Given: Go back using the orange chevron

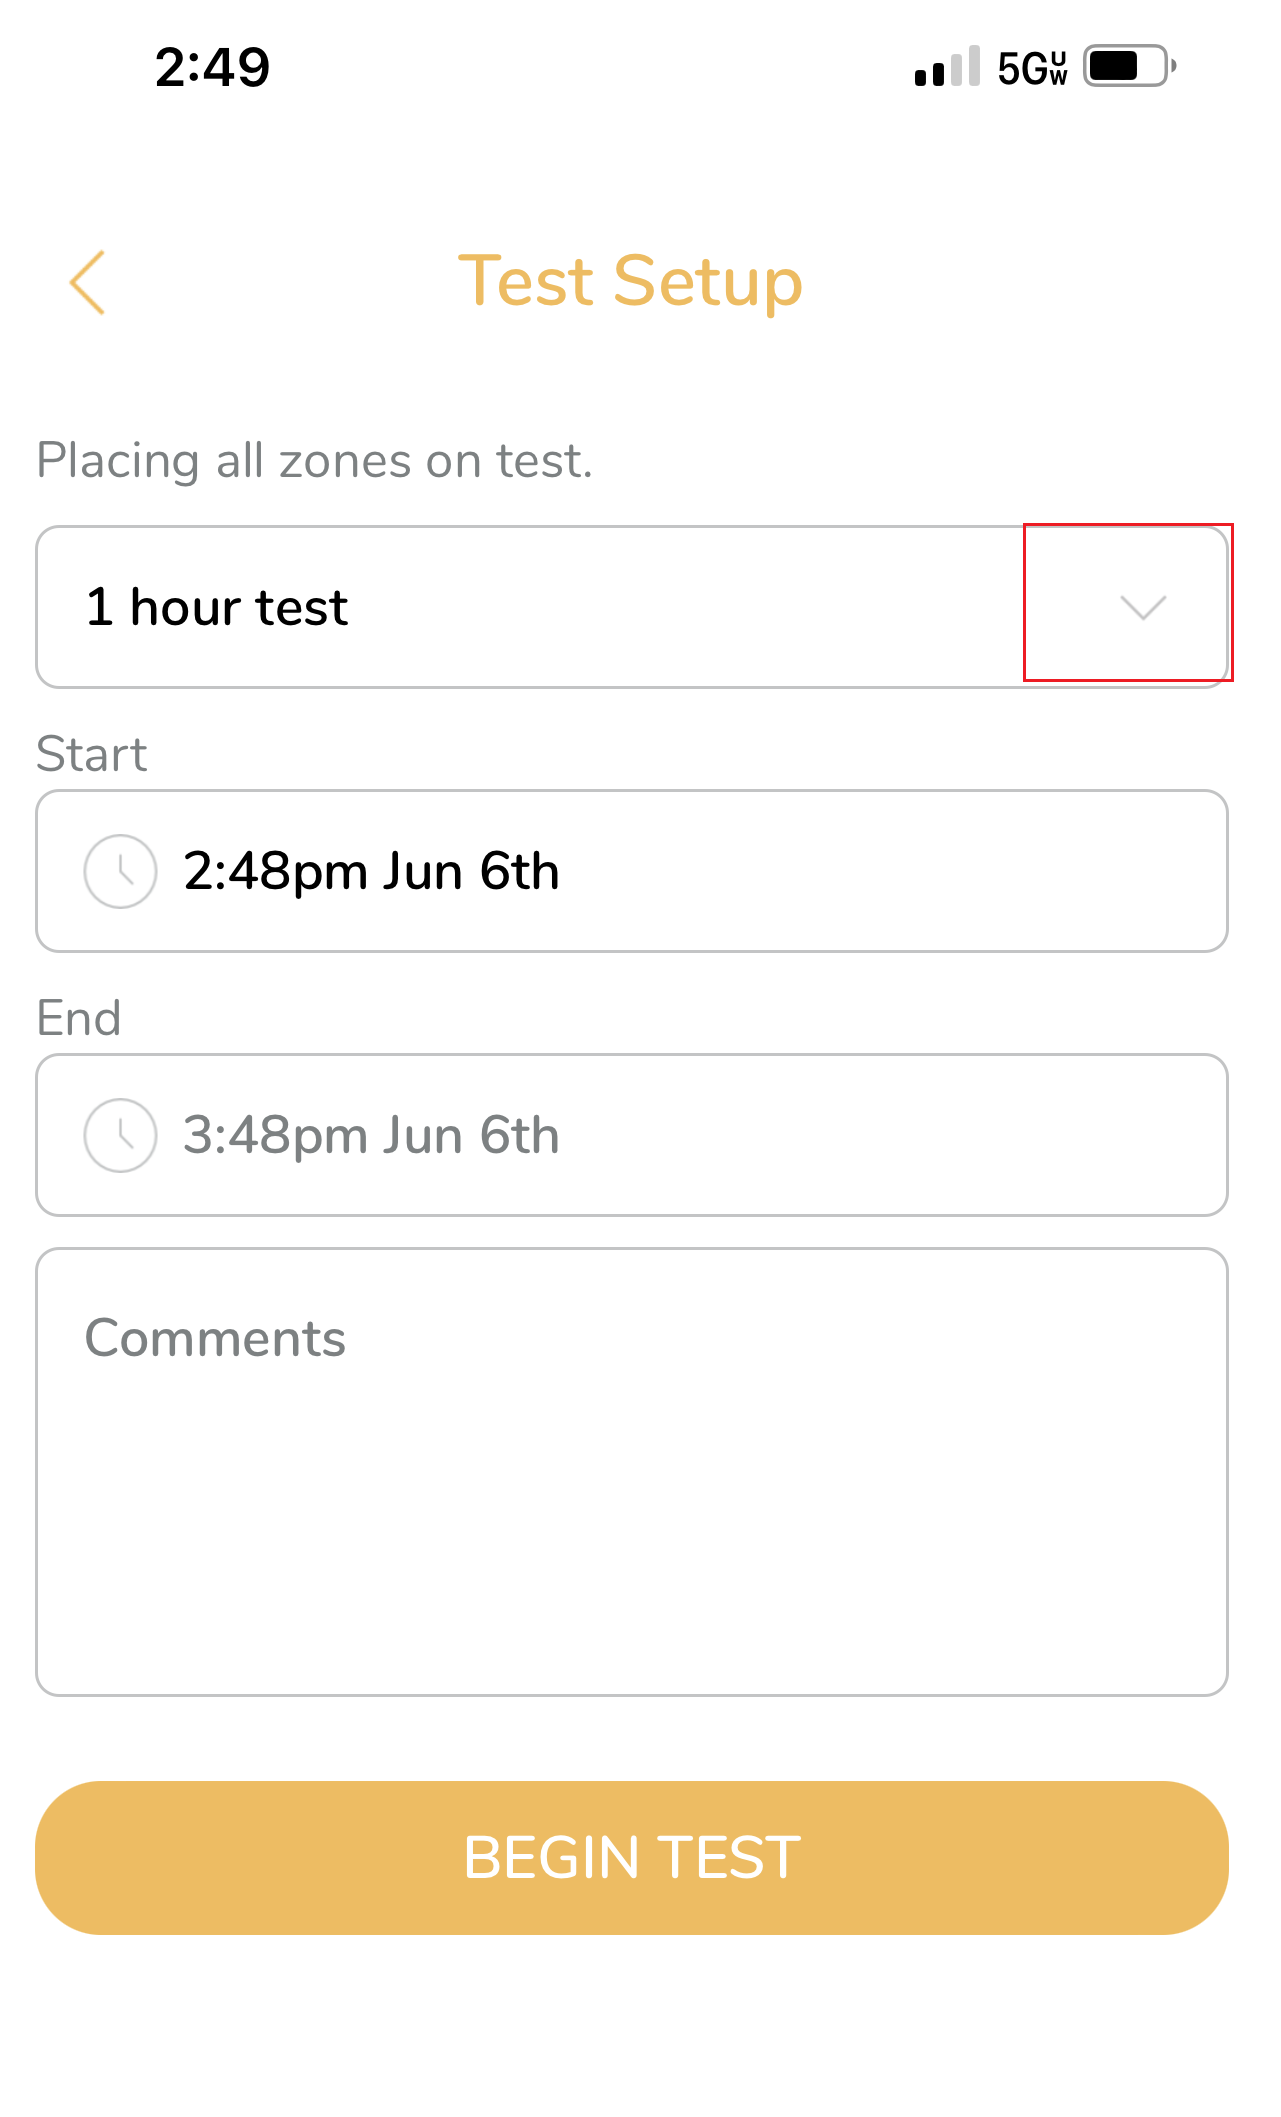Looking at the screenshot, I should click(88, 282).
